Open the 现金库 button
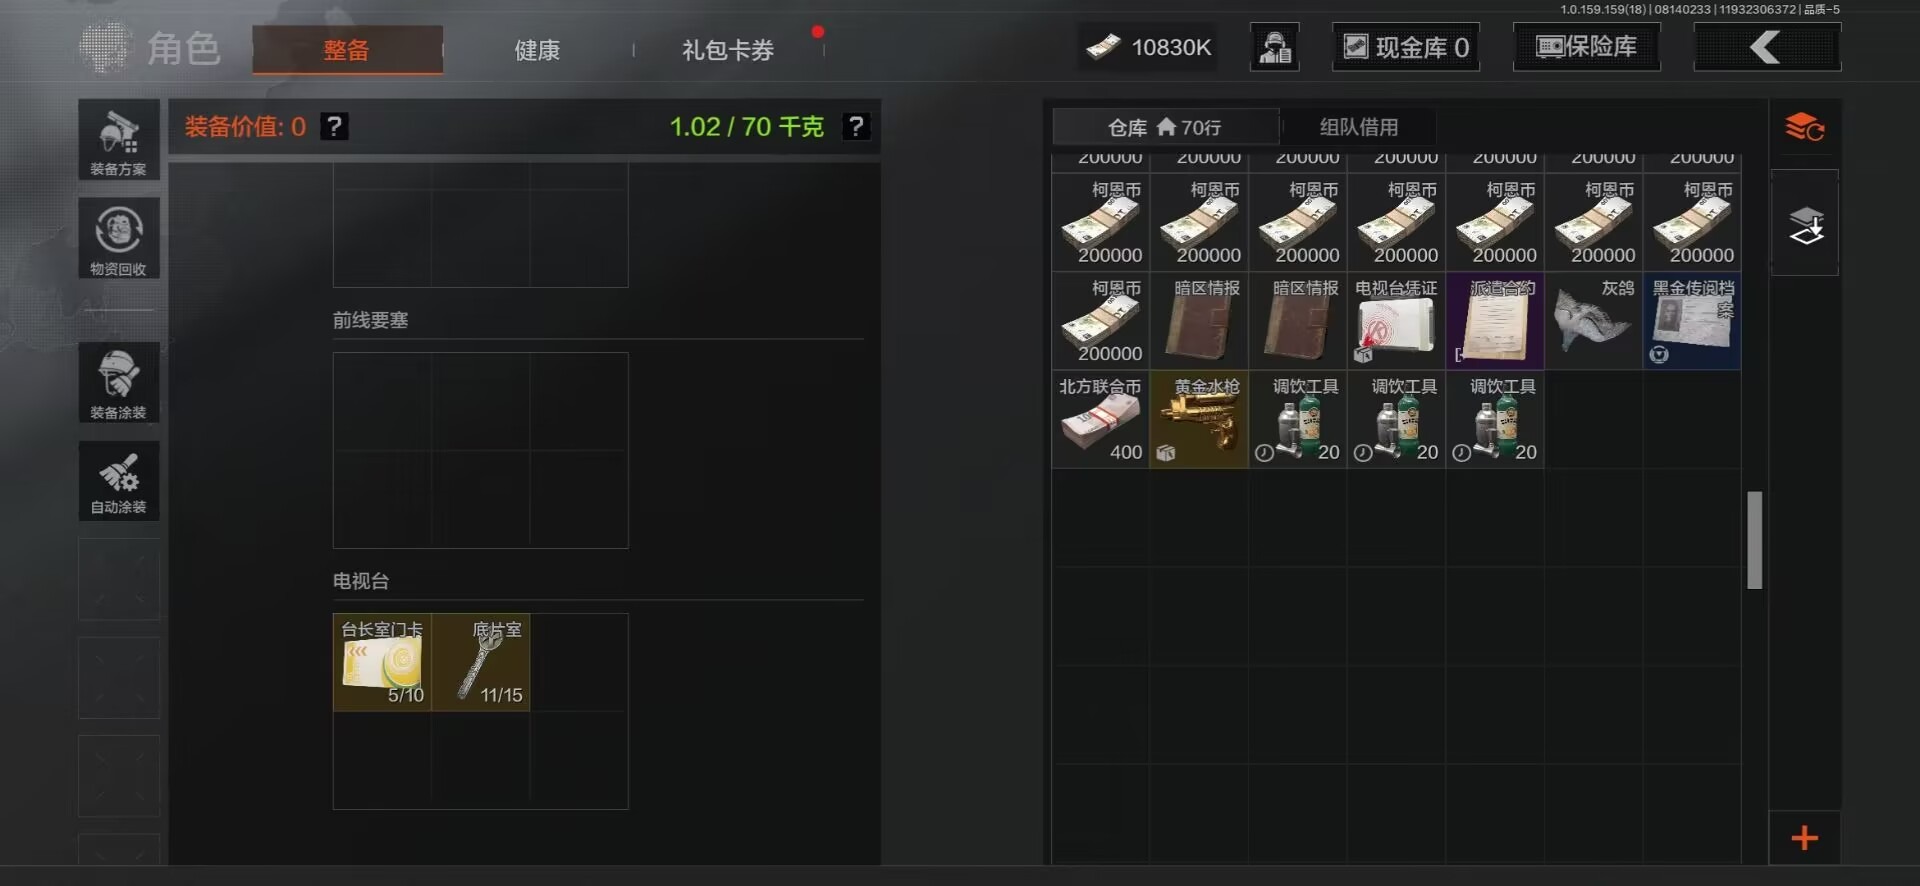1920x886 pixels. tap(1406, 47)
